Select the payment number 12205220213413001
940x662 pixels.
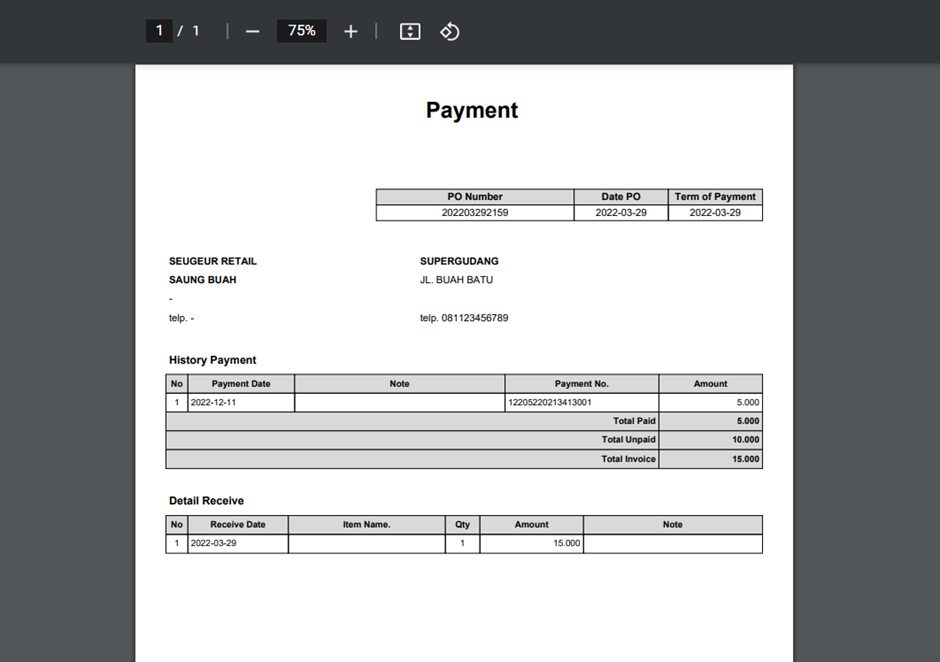click(550, 403)
